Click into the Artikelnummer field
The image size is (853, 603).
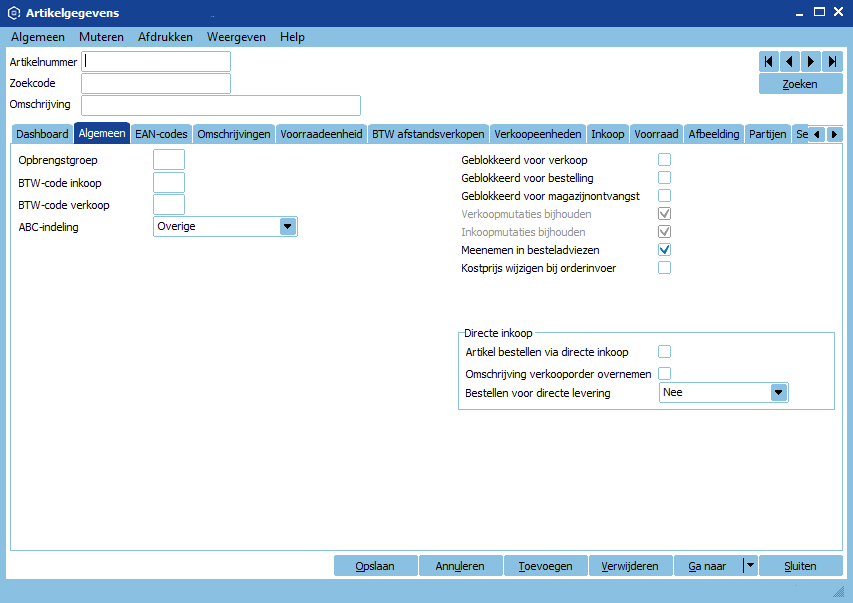(156, 62)
